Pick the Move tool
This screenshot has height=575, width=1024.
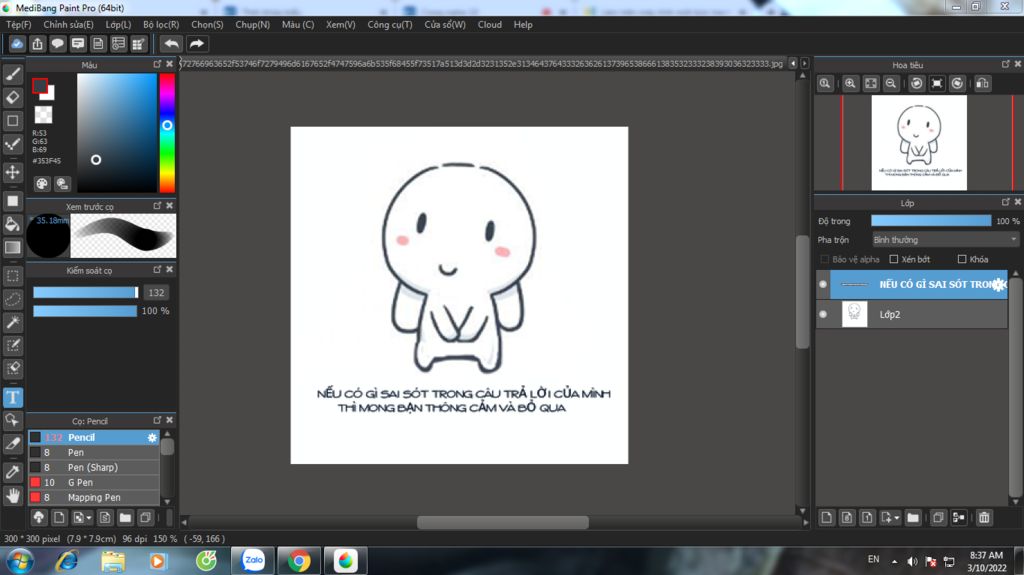[13, 172]
